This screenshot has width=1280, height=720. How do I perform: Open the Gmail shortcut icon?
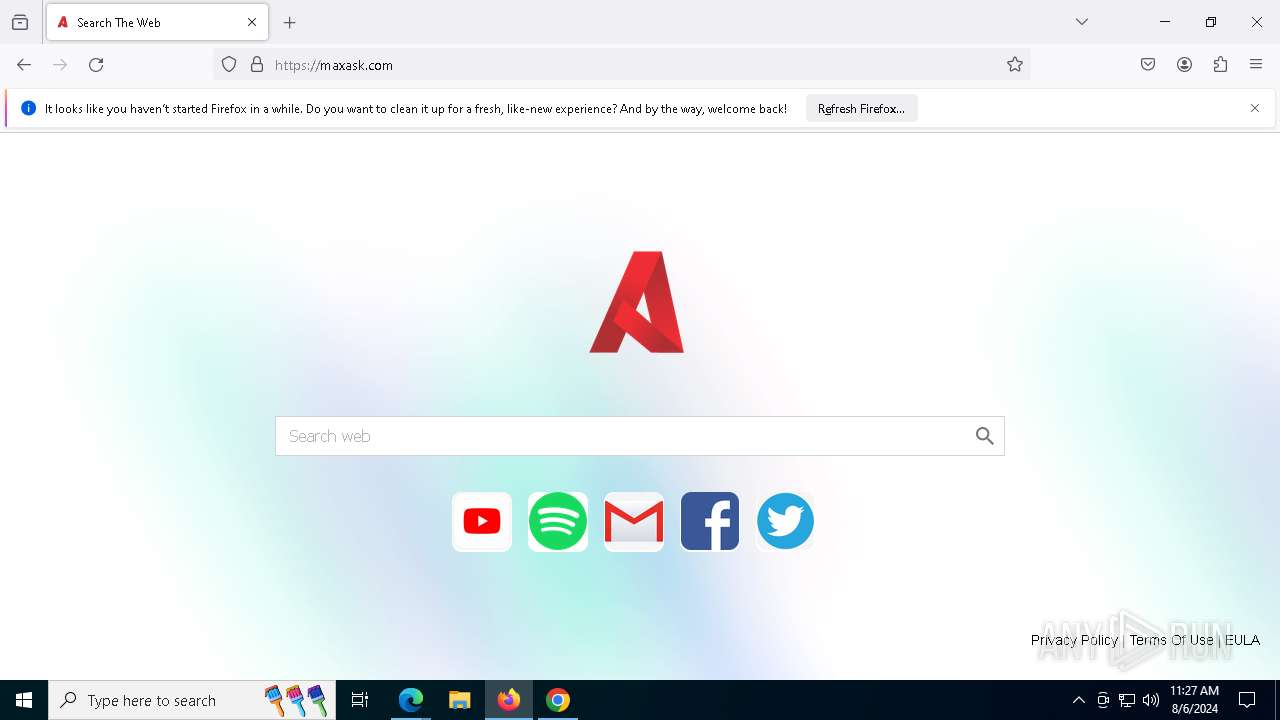(x=634, y=521)
